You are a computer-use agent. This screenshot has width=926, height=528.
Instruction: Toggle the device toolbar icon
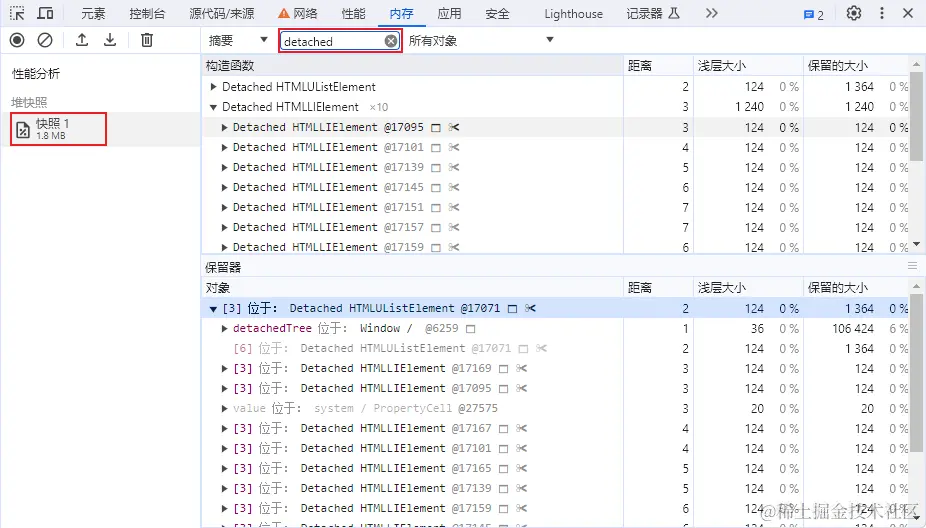tap(45, 13)
